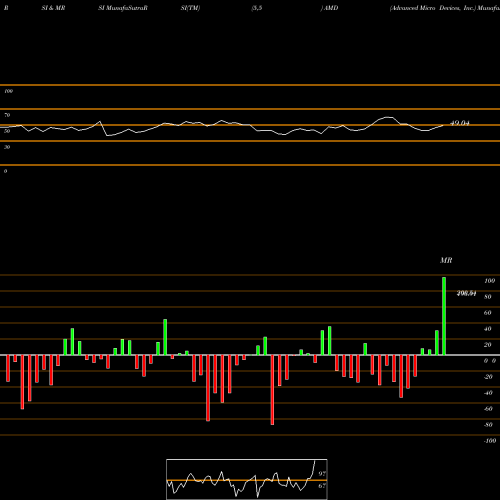
Task: Click the RSI axis label 100
Action: pos(8,91)
